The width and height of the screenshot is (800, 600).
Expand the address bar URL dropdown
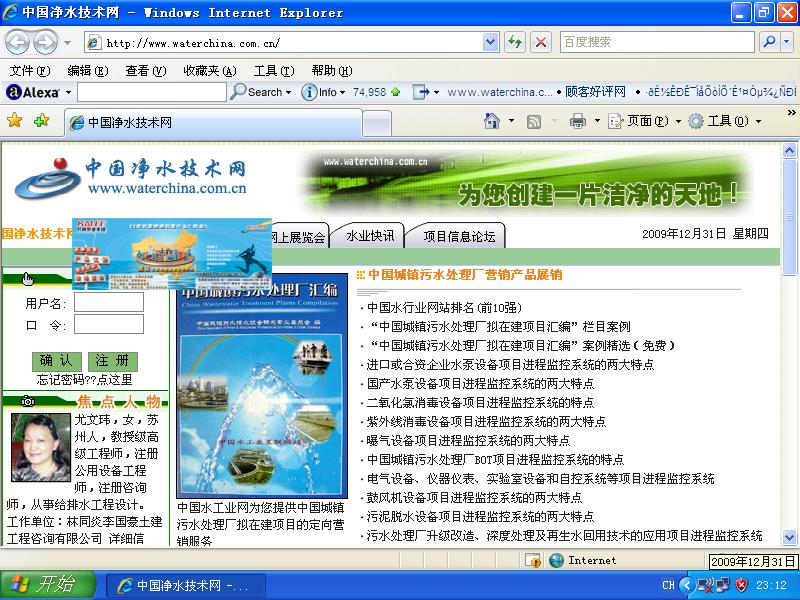490,42
